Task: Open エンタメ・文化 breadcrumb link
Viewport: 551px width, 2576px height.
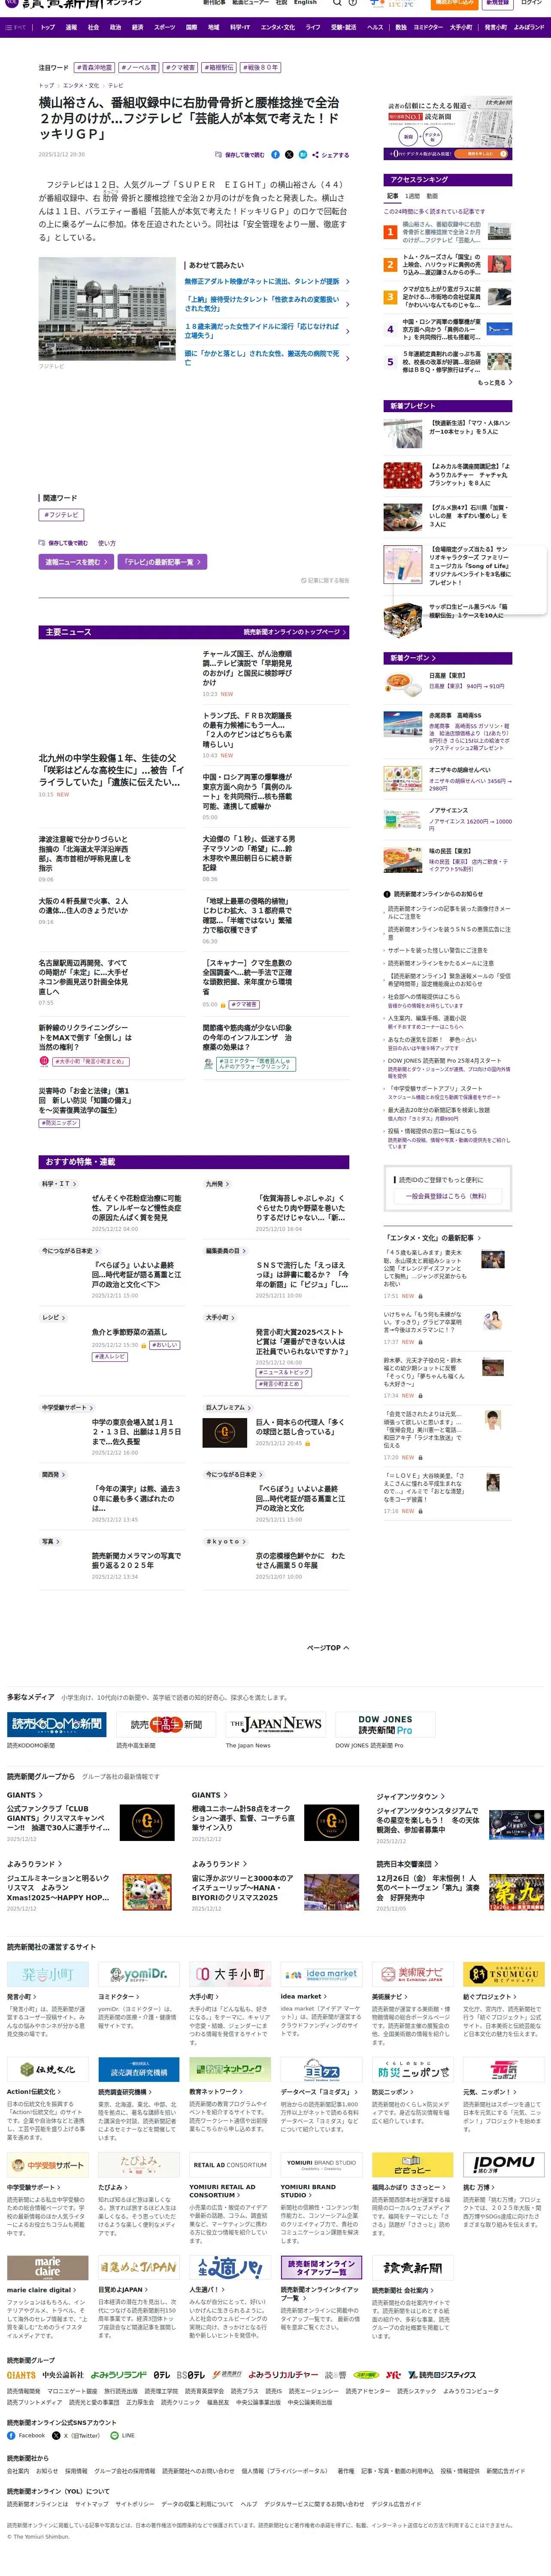Action: 81,85
